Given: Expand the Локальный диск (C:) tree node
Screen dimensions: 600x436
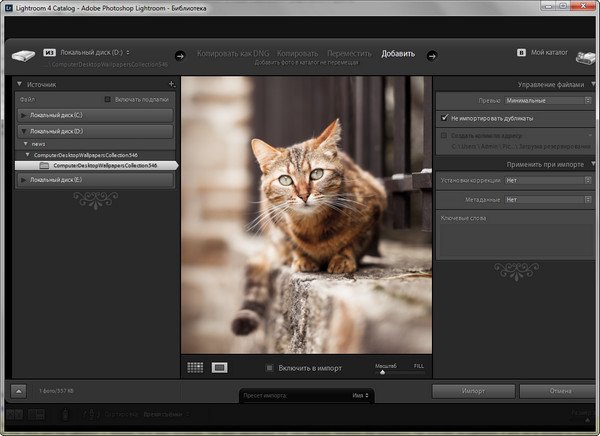Looking at the screenshot, I should (25, 116).
